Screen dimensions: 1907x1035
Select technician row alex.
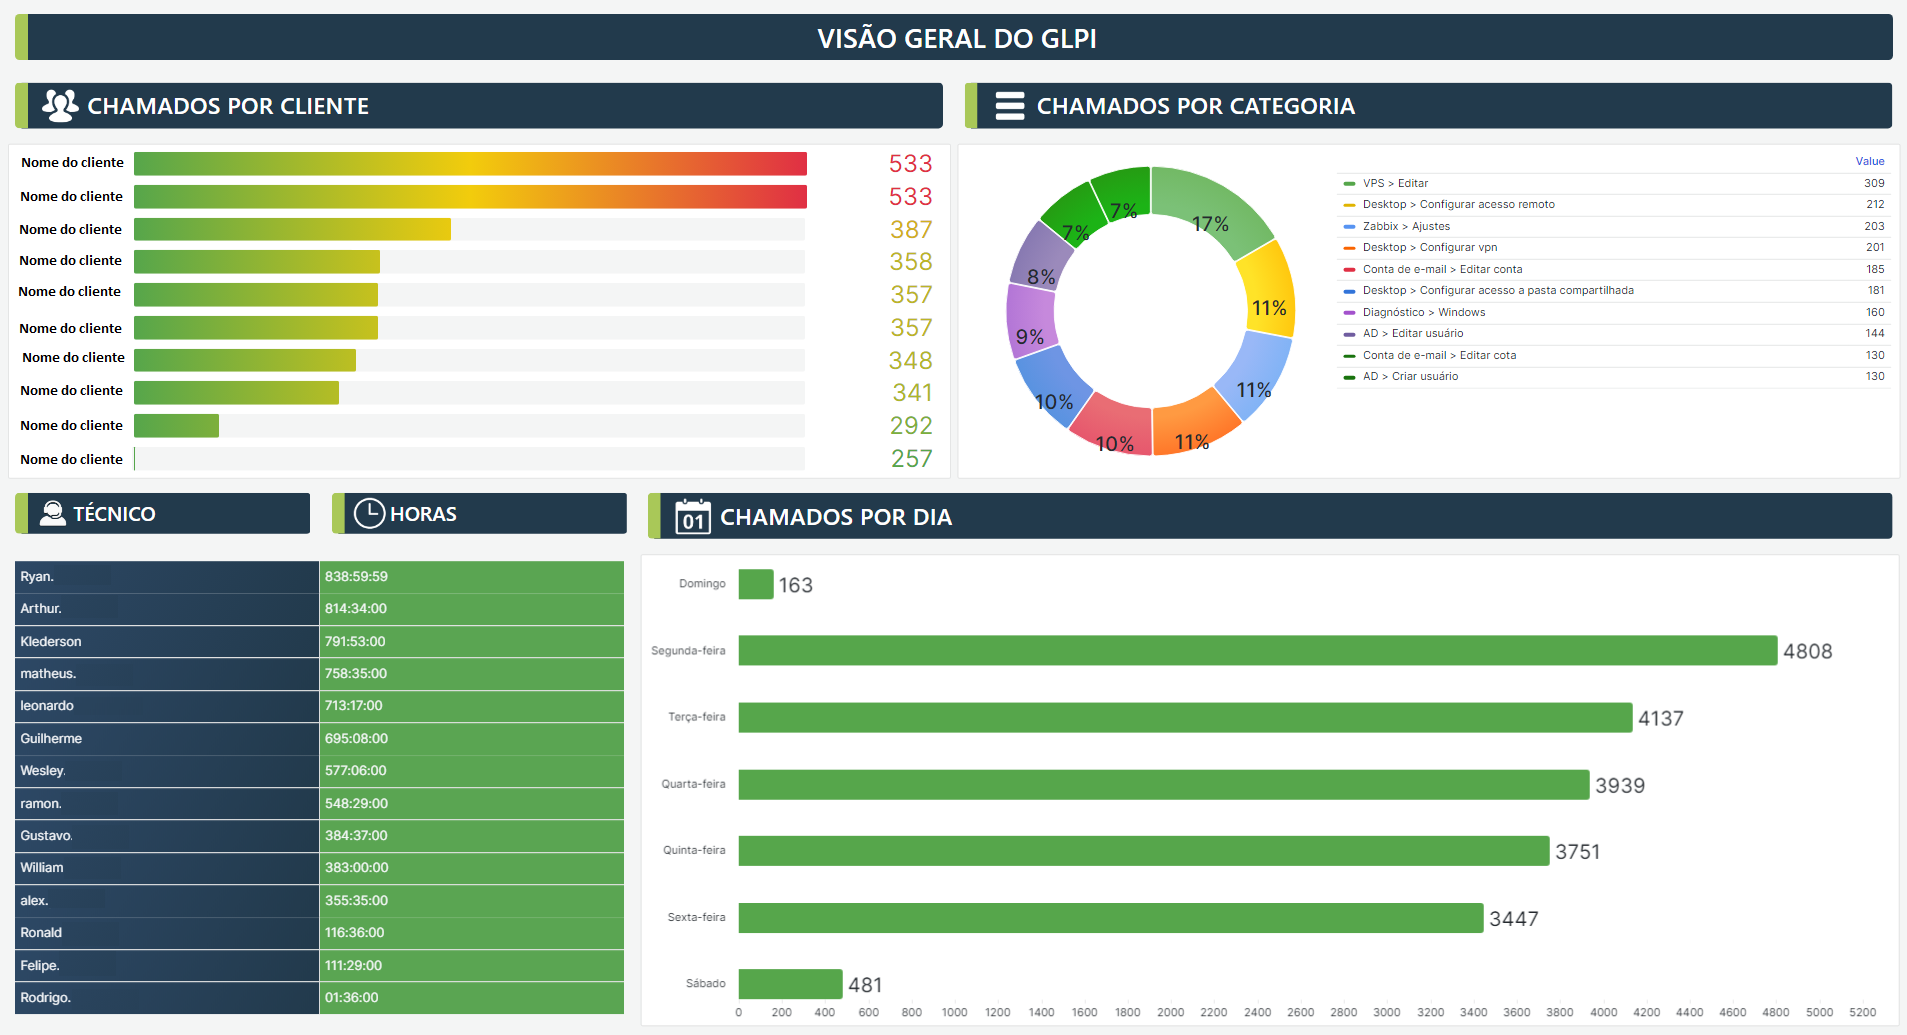(x=166, y=900)
